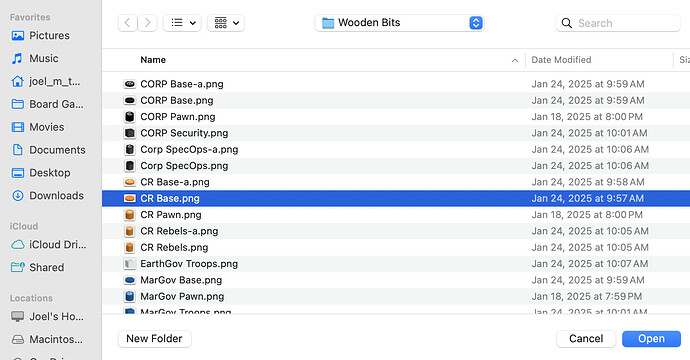Image resolution: width=690 pixels, height=360 pixels.
Task: Click the Open button
Action: point(651,339)
